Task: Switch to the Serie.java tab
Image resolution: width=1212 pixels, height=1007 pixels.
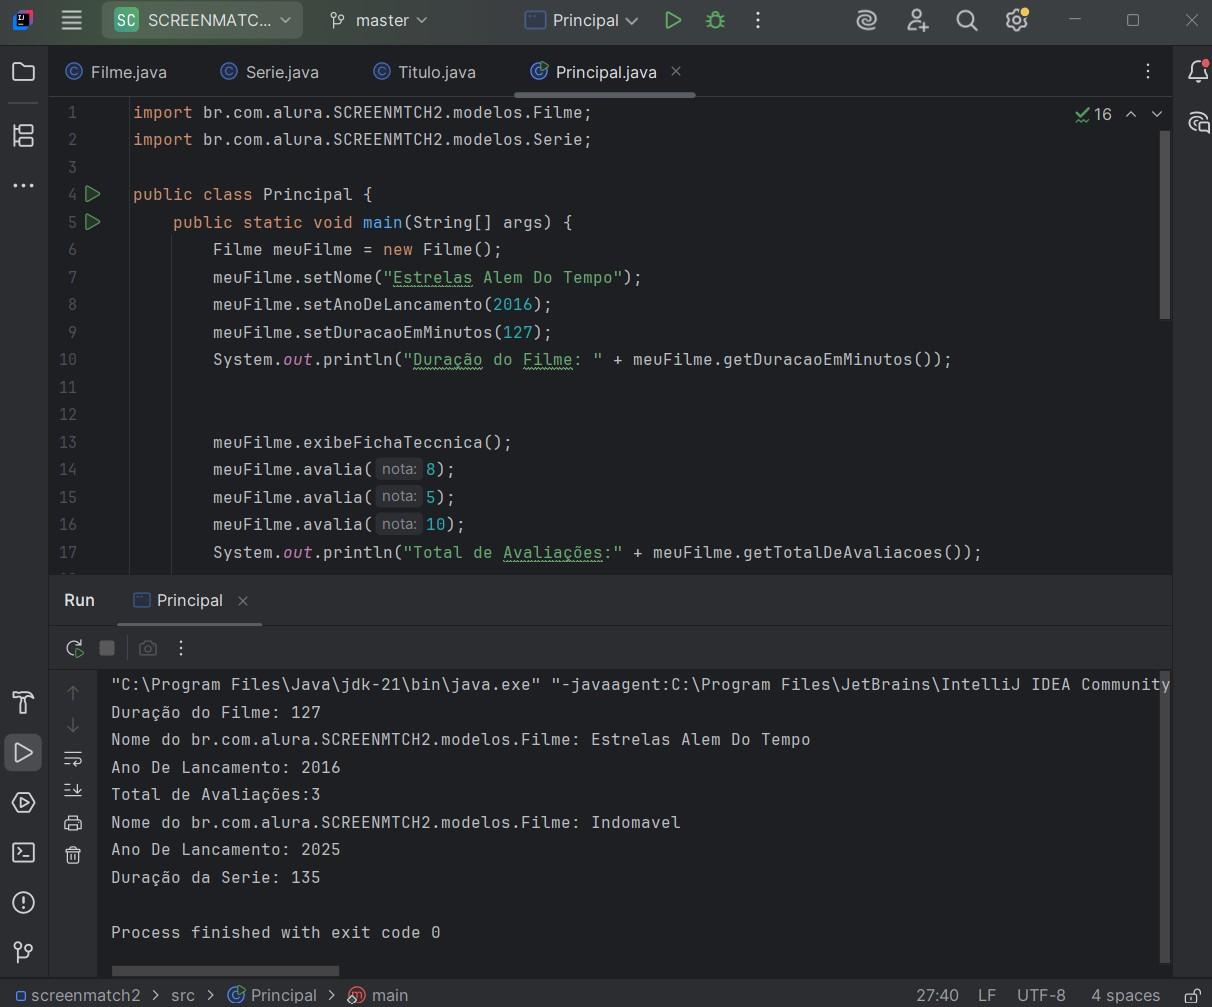Action: pyautogui.click(x=270, y=72)
